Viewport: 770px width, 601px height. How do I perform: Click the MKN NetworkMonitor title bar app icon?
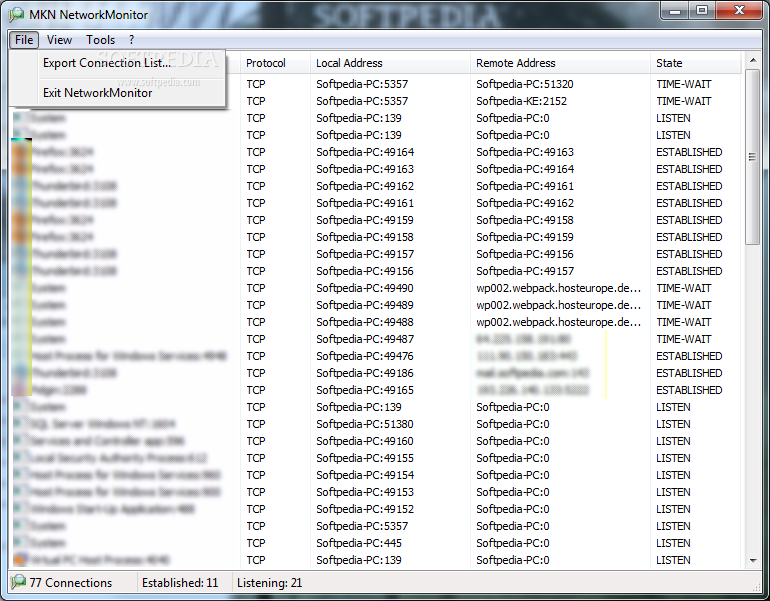[16, 15]
